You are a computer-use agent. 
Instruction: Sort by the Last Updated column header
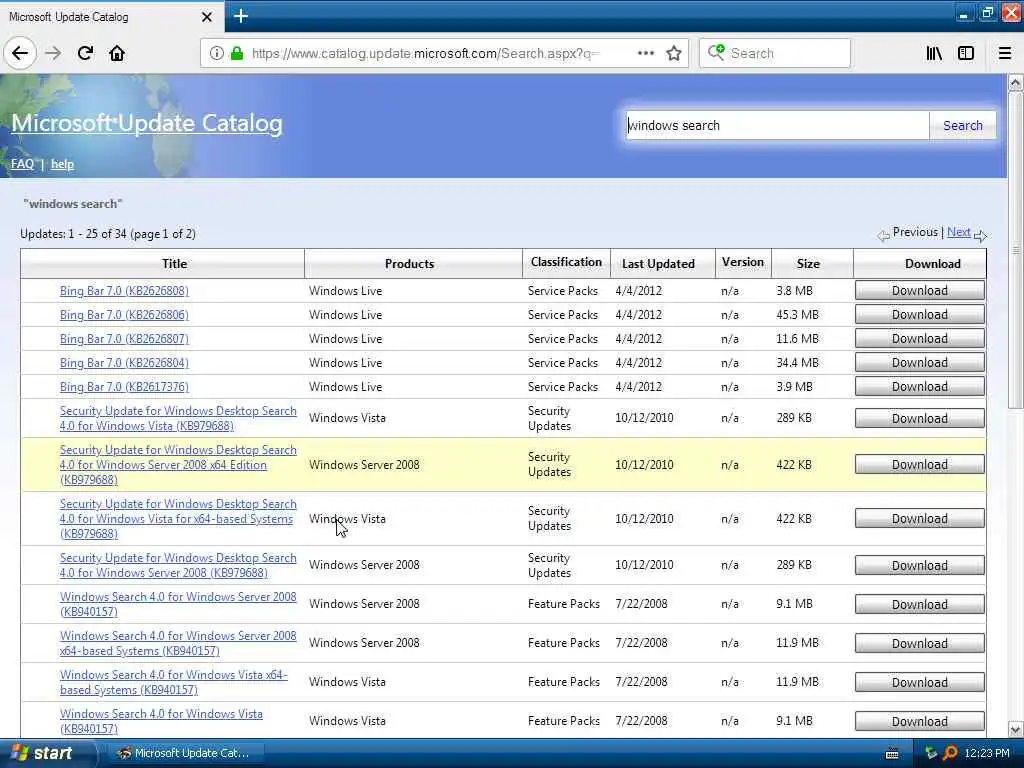[x=658, y=264]
